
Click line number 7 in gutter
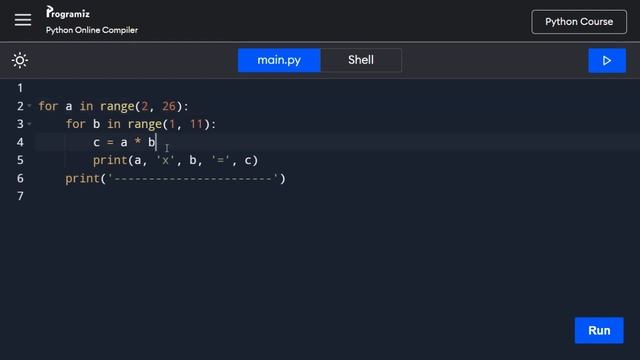click(20, 196)
